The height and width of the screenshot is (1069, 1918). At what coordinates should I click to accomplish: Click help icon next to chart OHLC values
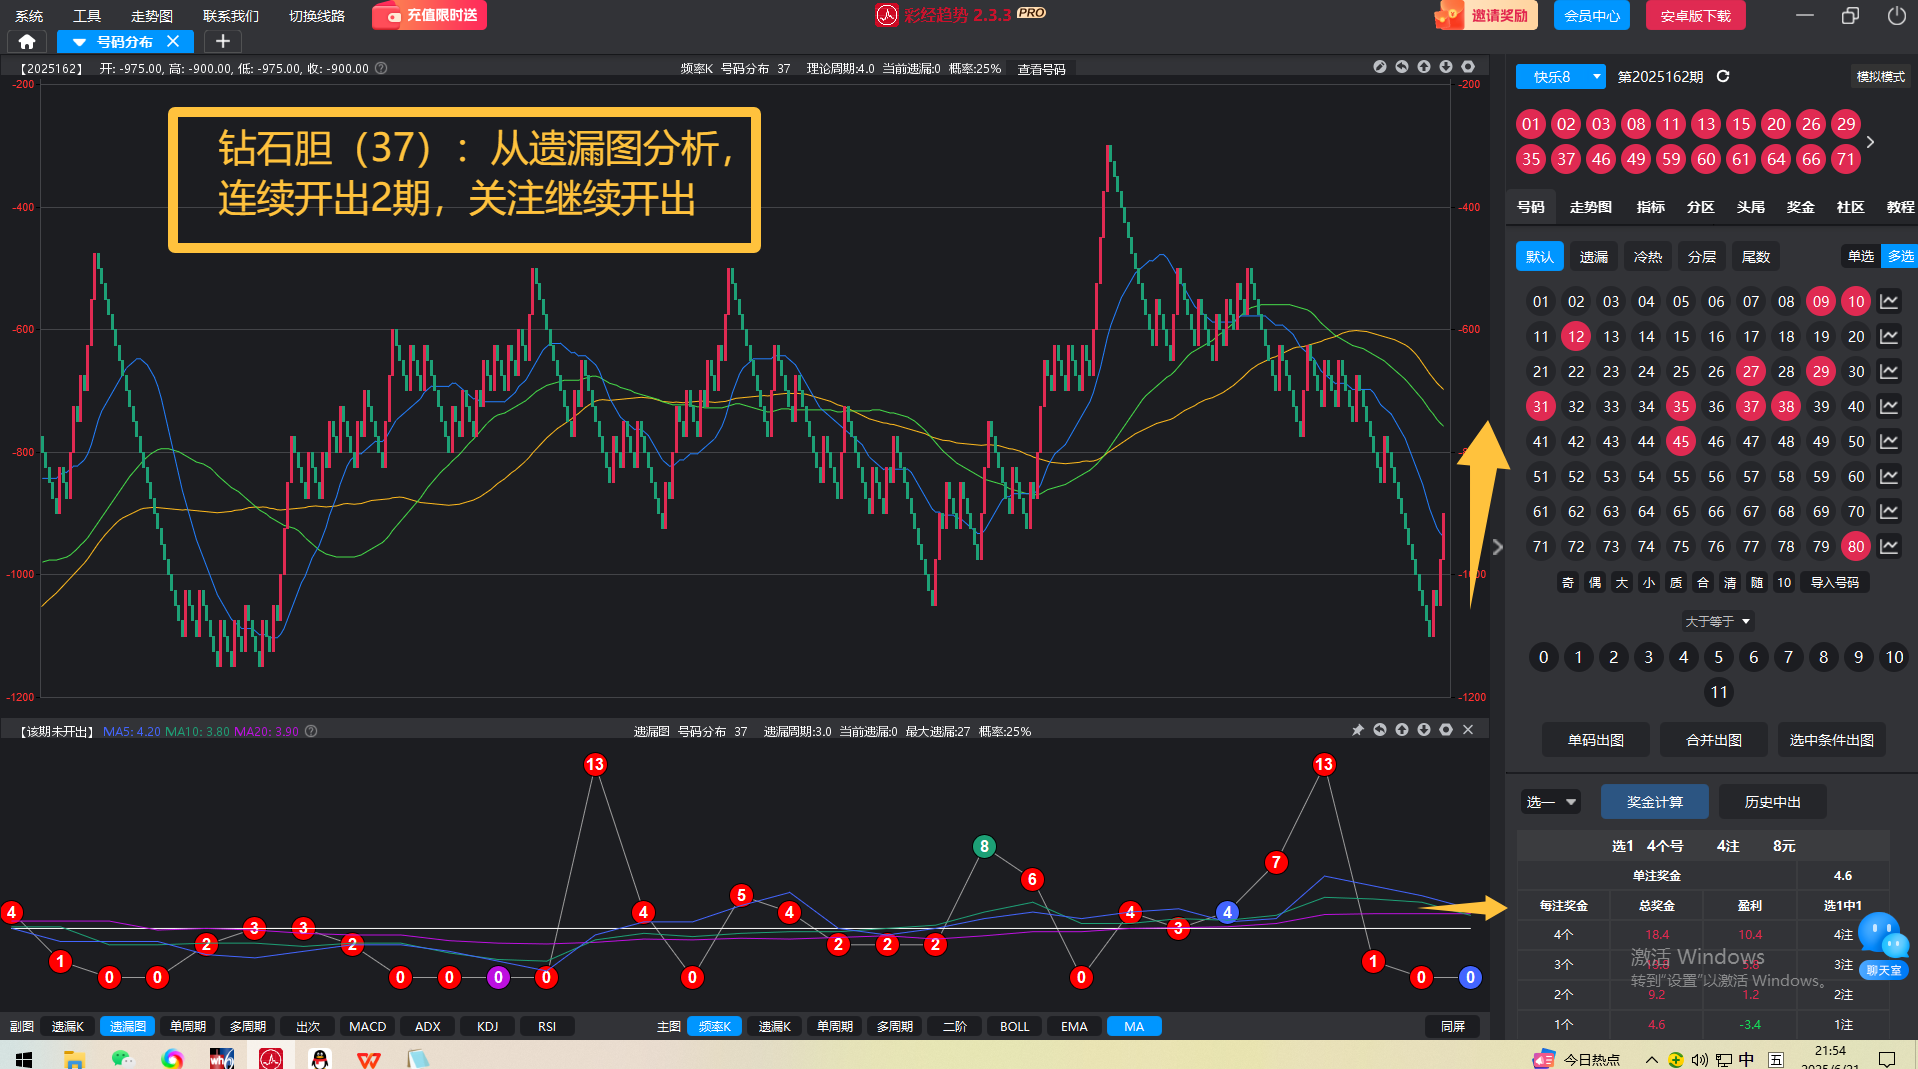[381, 68]
